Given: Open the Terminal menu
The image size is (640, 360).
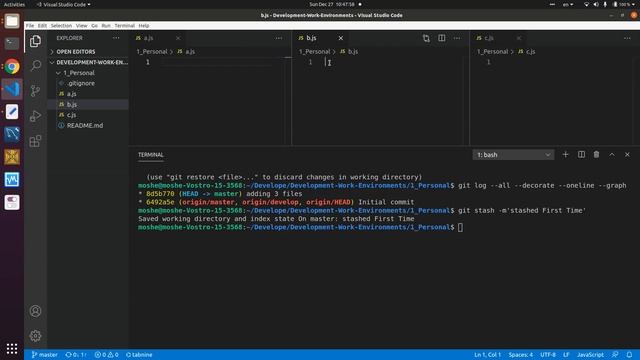Looking at the screenshot, I should tap(124, 25).
